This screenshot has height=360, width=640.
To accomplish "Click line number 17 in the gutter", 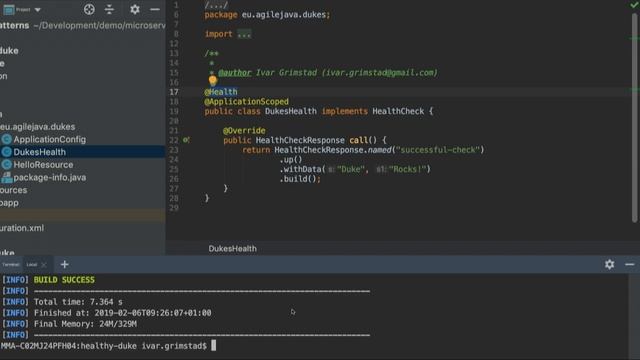I will point(174,92).
